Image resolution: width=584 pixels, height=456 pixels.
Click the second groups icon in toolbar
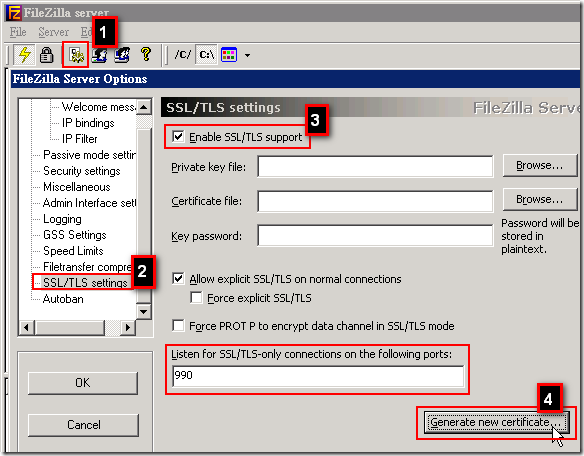(122, 55)
